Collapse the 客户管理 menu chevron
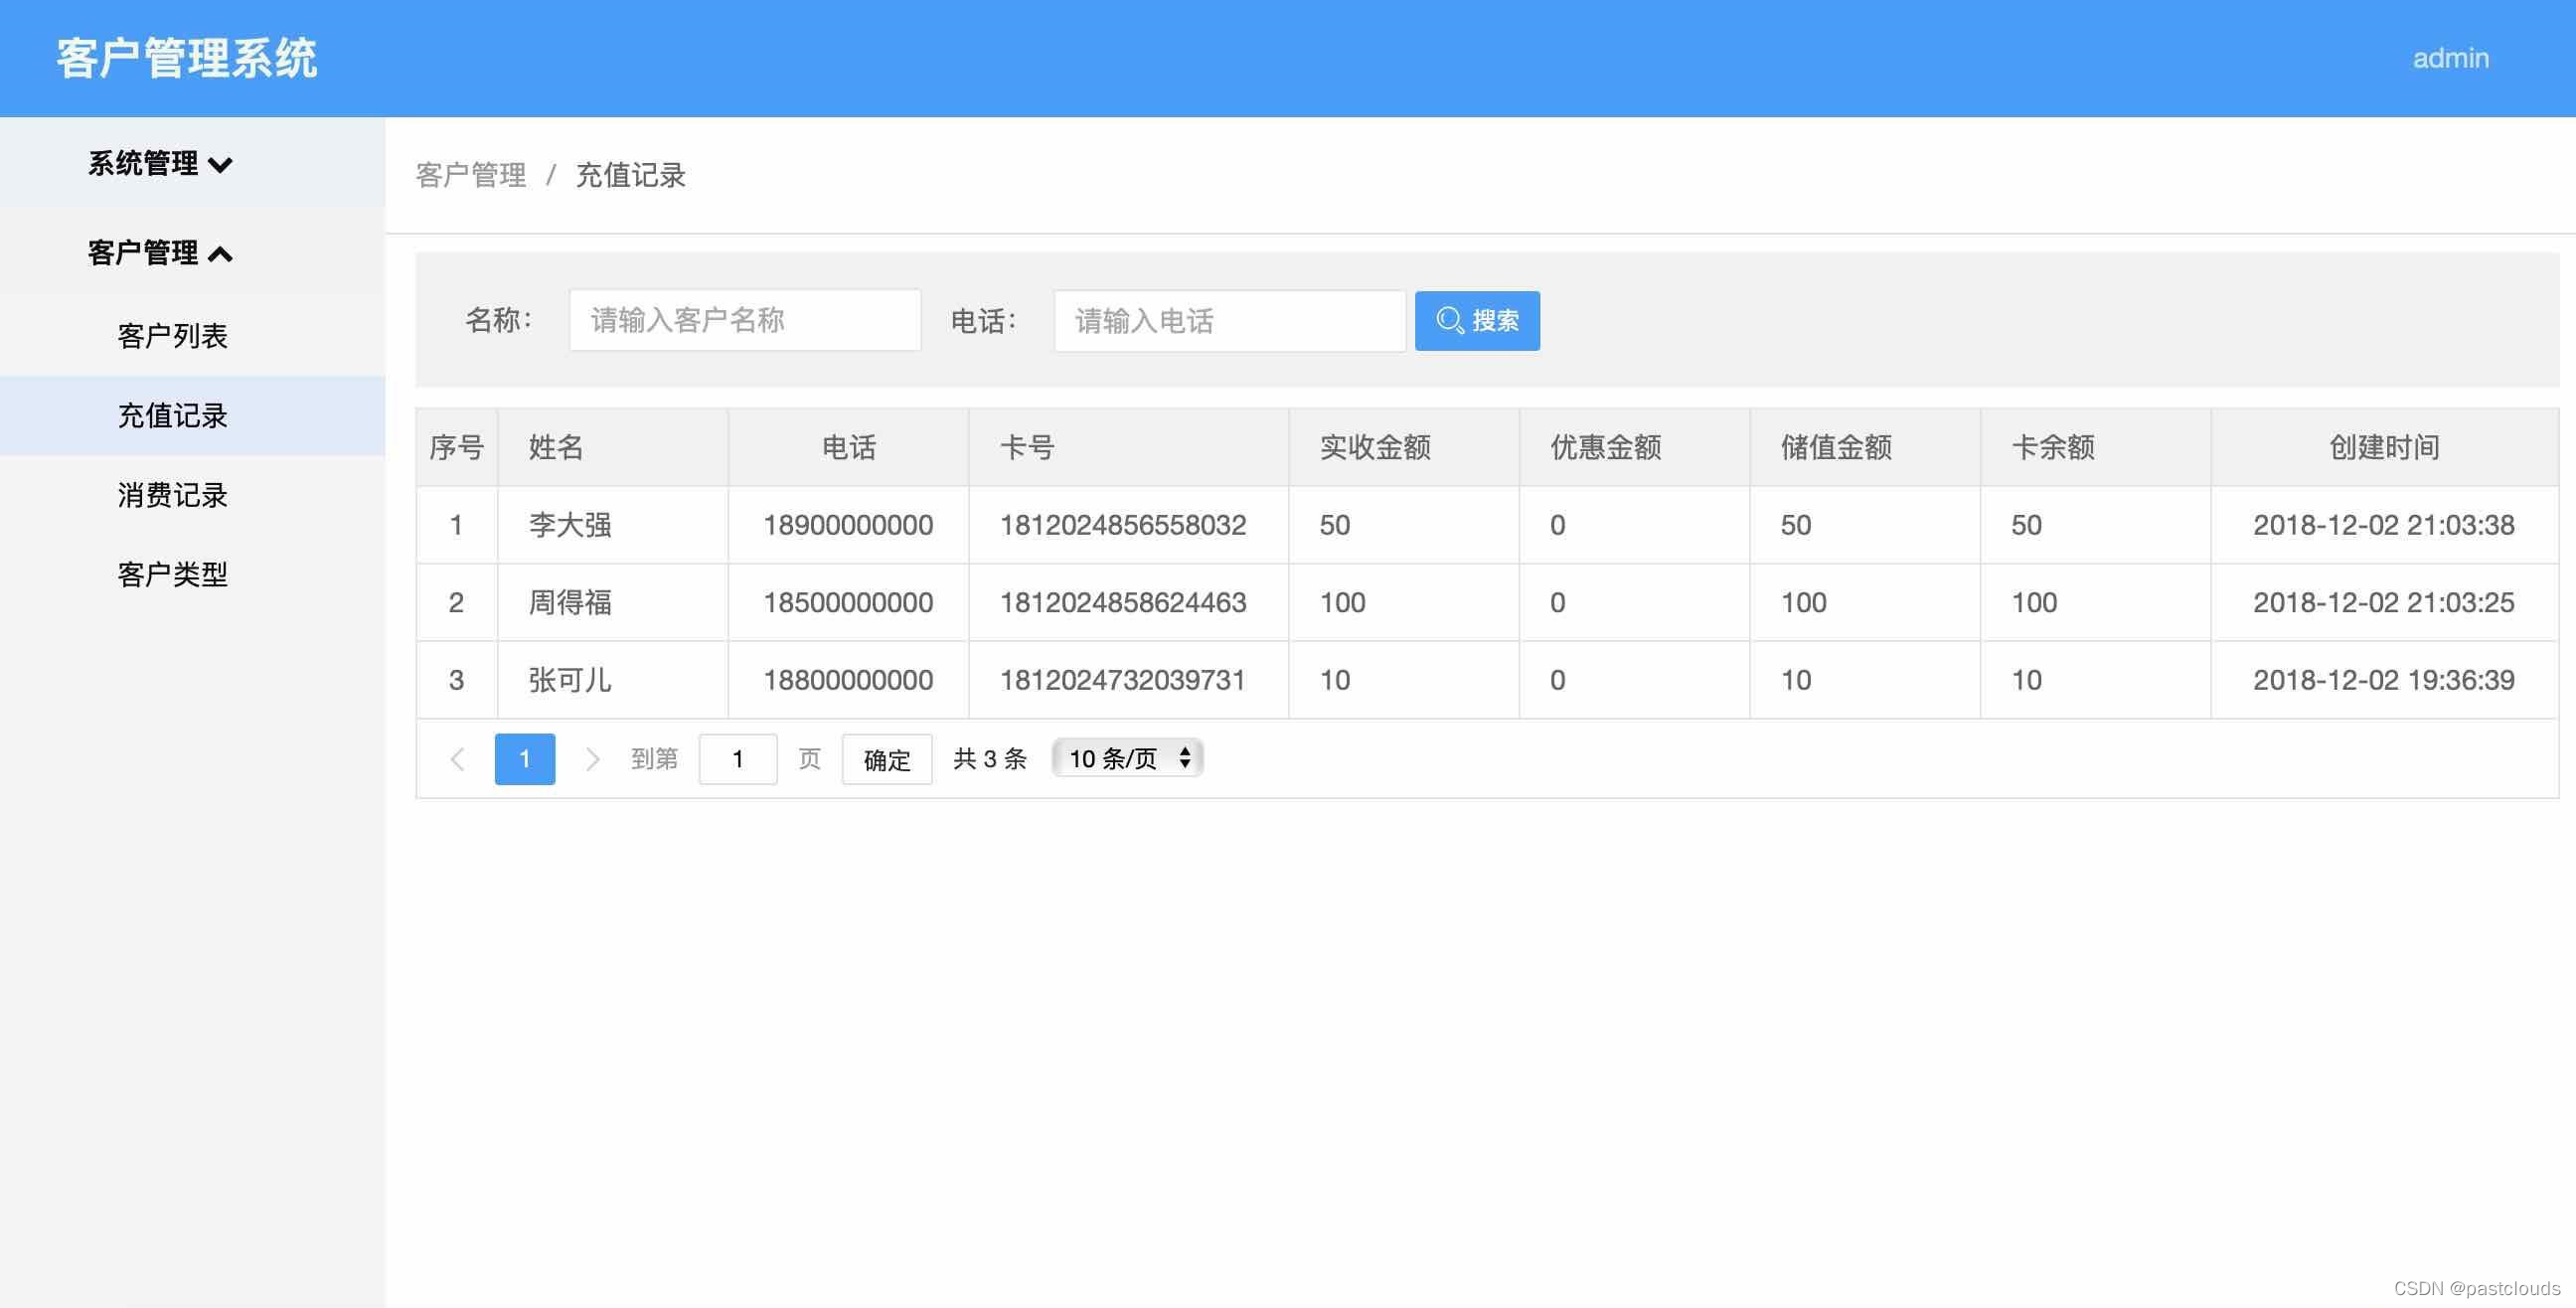Viewport: 2576px width, 1308px height. click(221, 254)
